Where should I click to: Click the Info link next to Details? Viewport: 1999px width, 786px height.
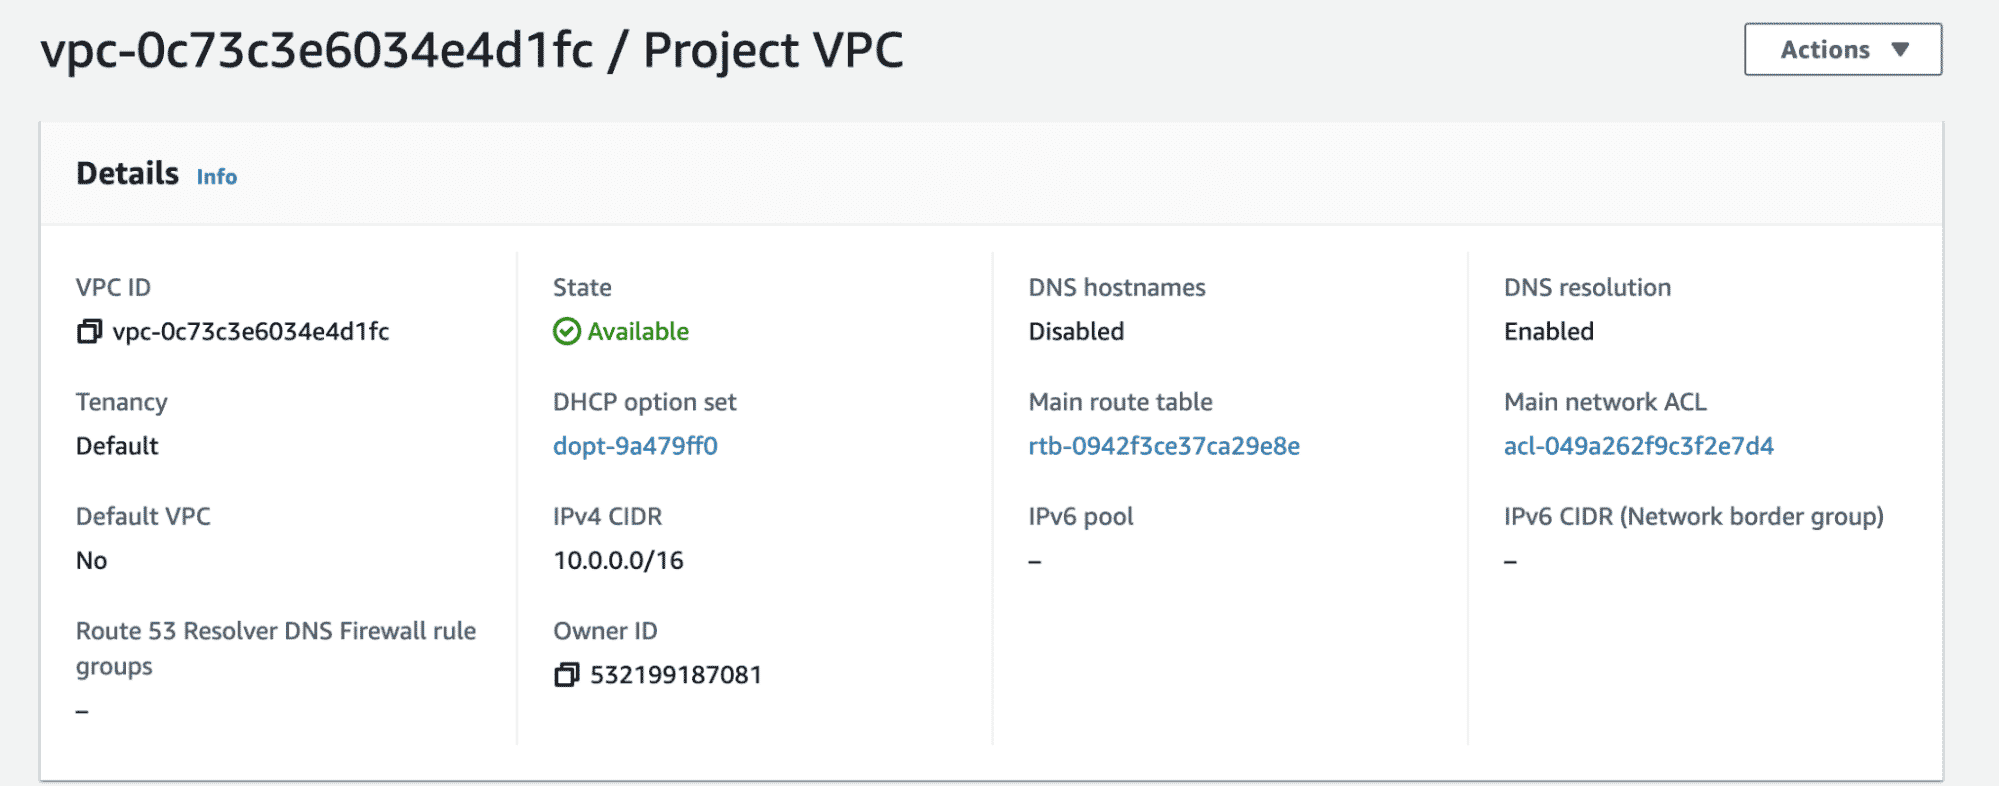[216, 177]
